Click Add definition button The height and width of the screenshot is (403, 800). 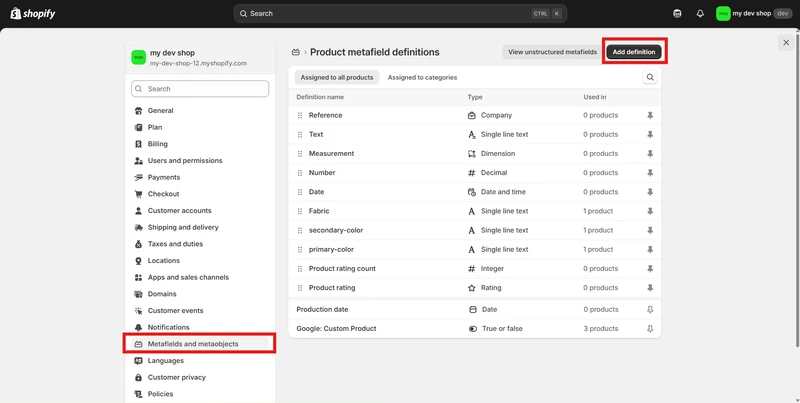[x=634, y=52]
